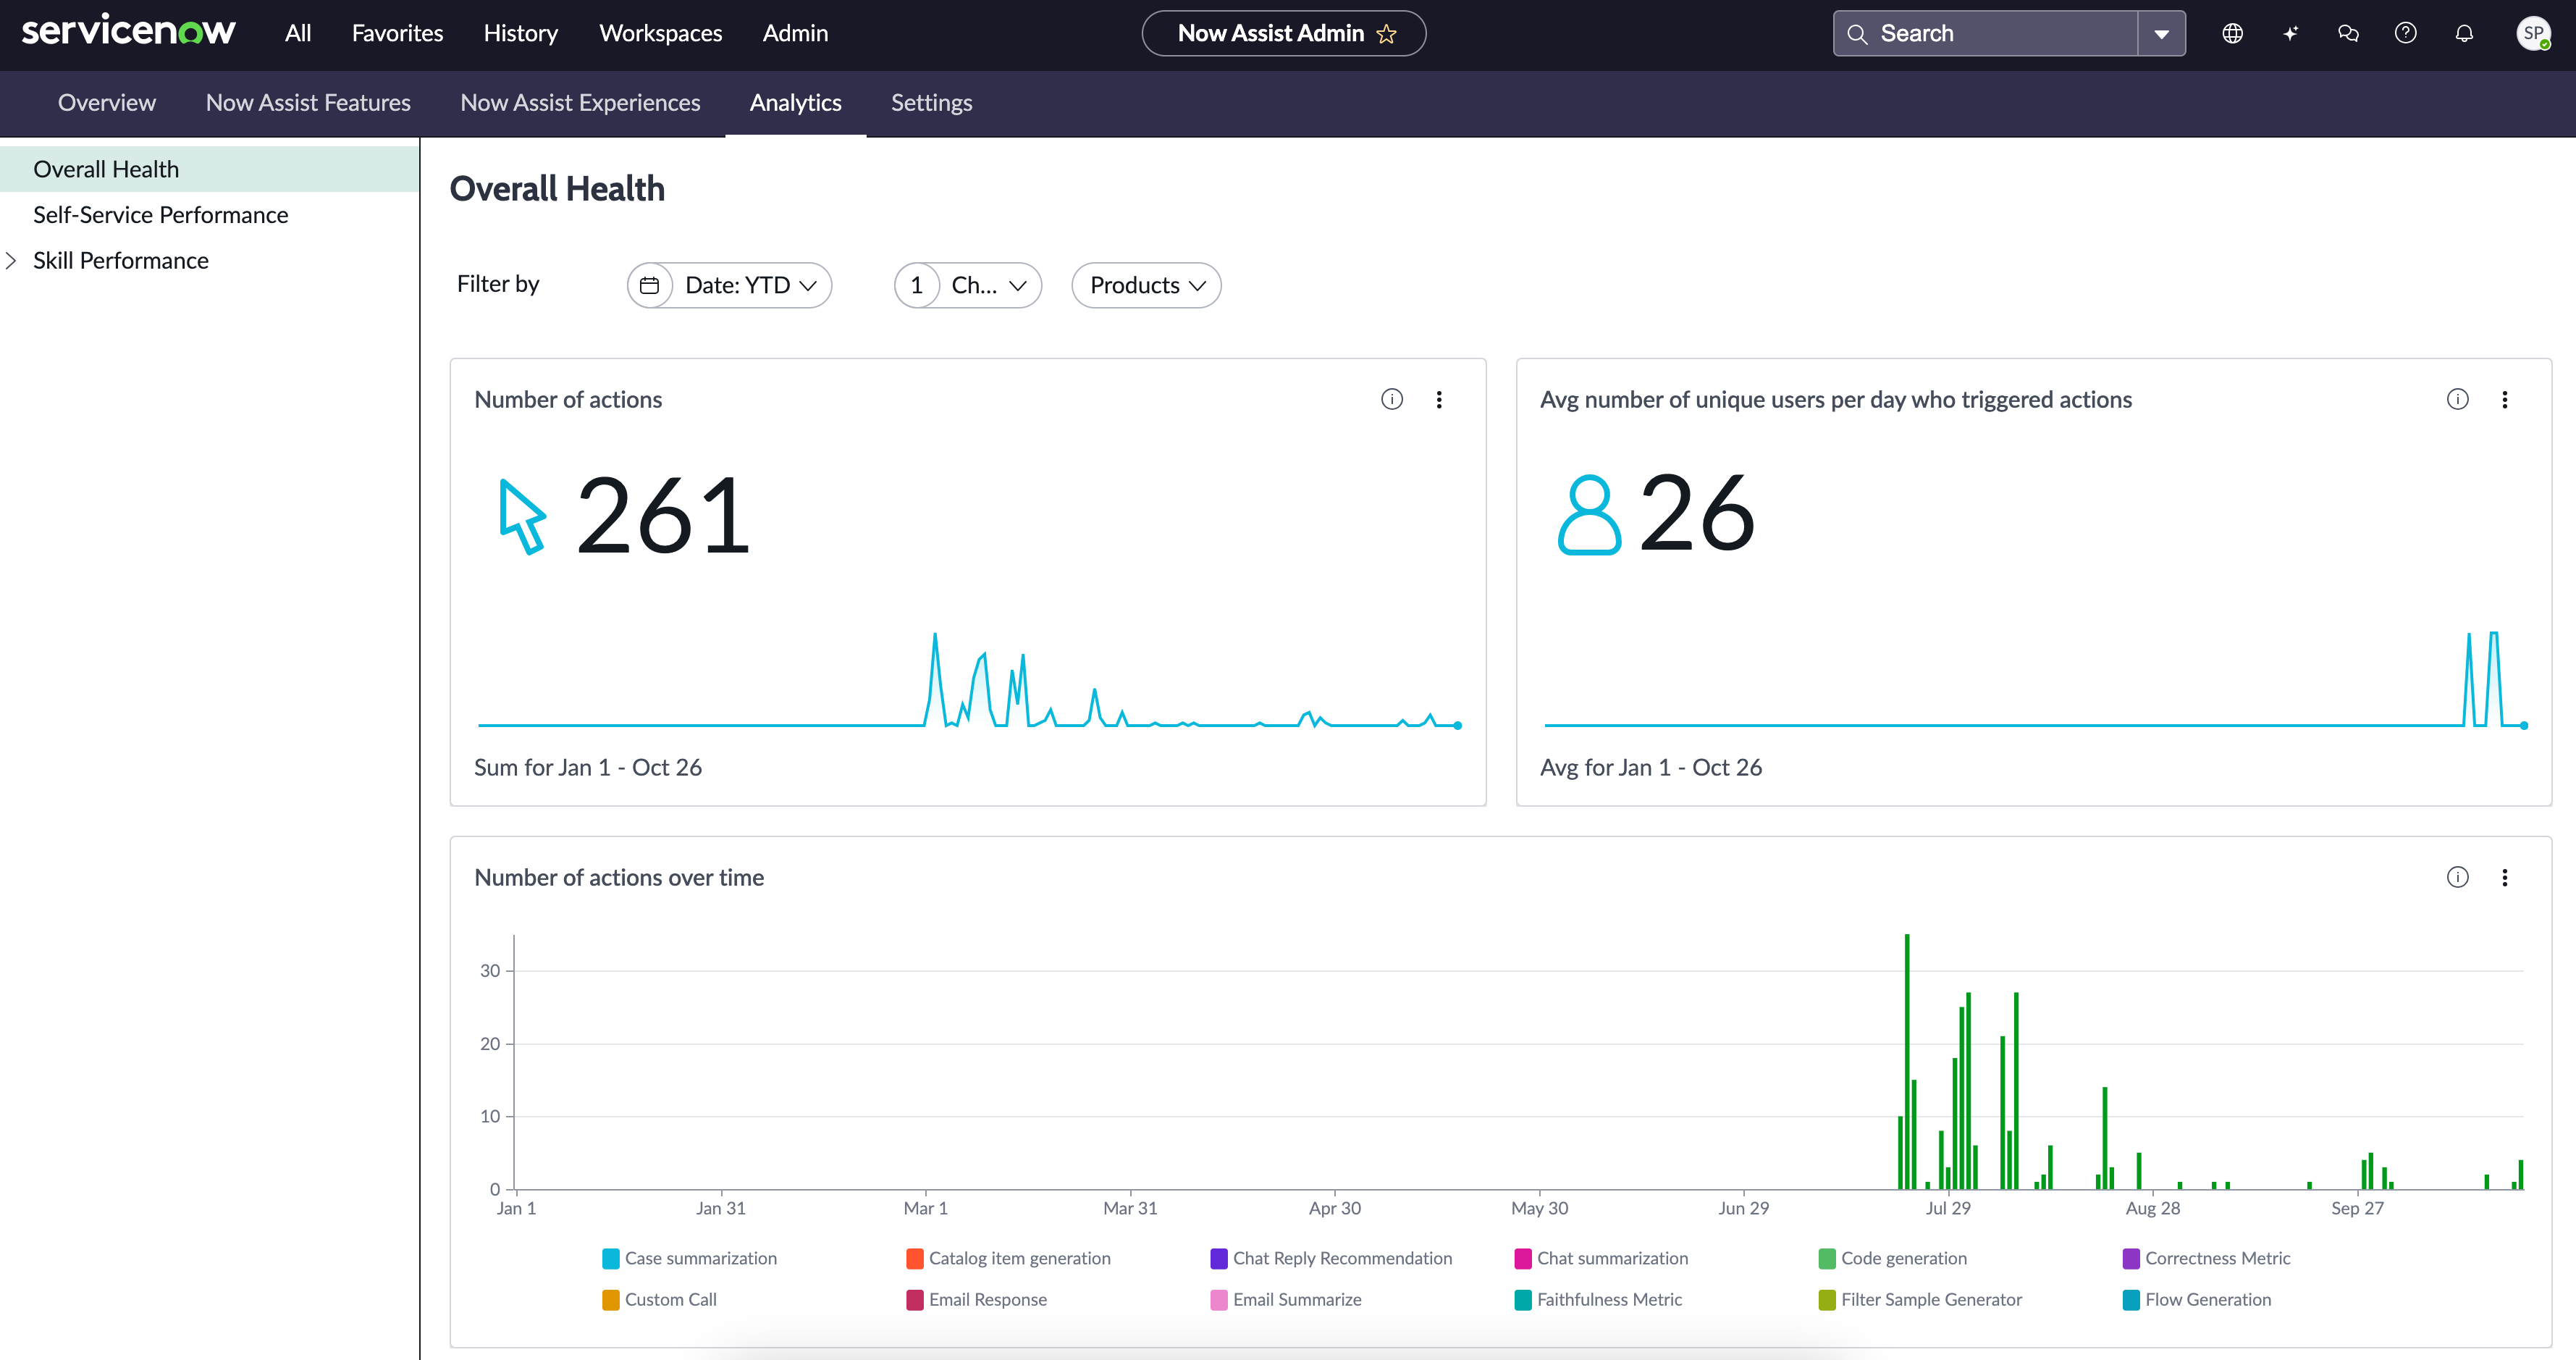The image size is (2576, 1360).
Task: Toggle Chat Reply Recommendation legend series
Action: (1331, 1258)
